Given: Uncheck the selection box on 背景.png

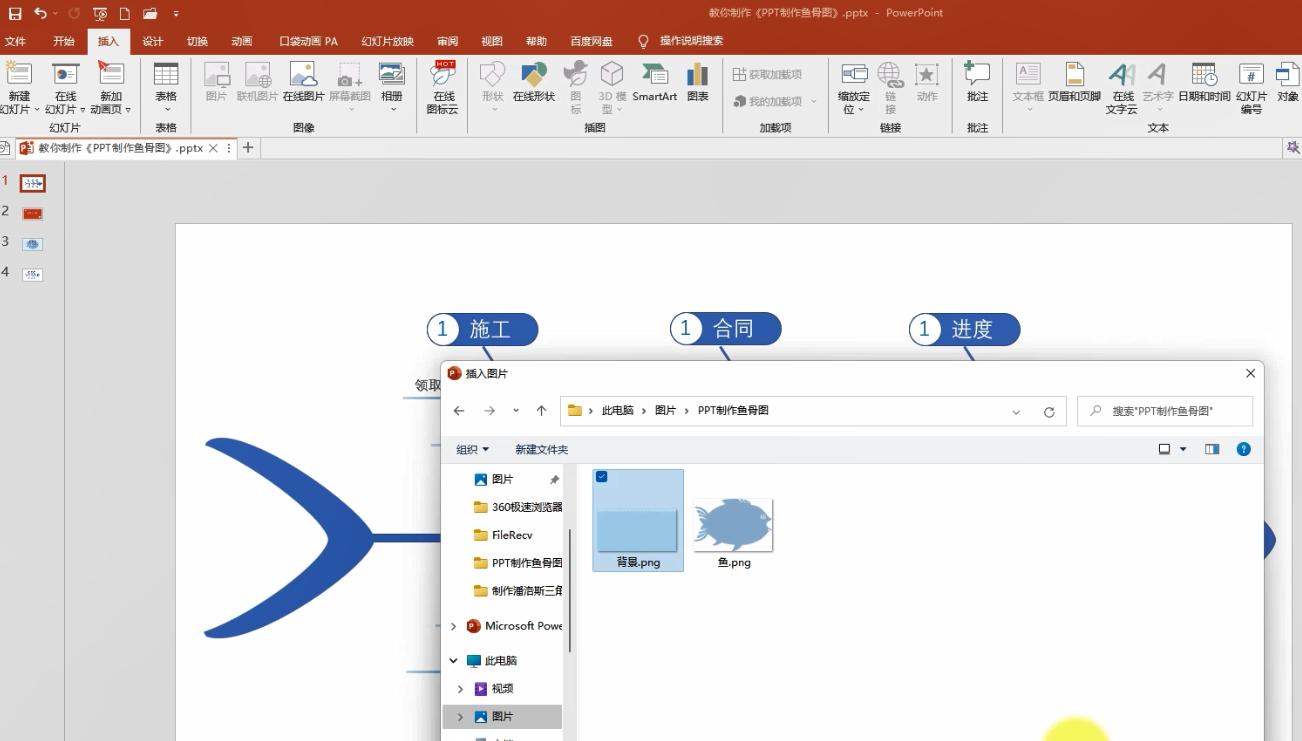Looking at the screenshot, I should pyautogui.click(x=601, y=478).
